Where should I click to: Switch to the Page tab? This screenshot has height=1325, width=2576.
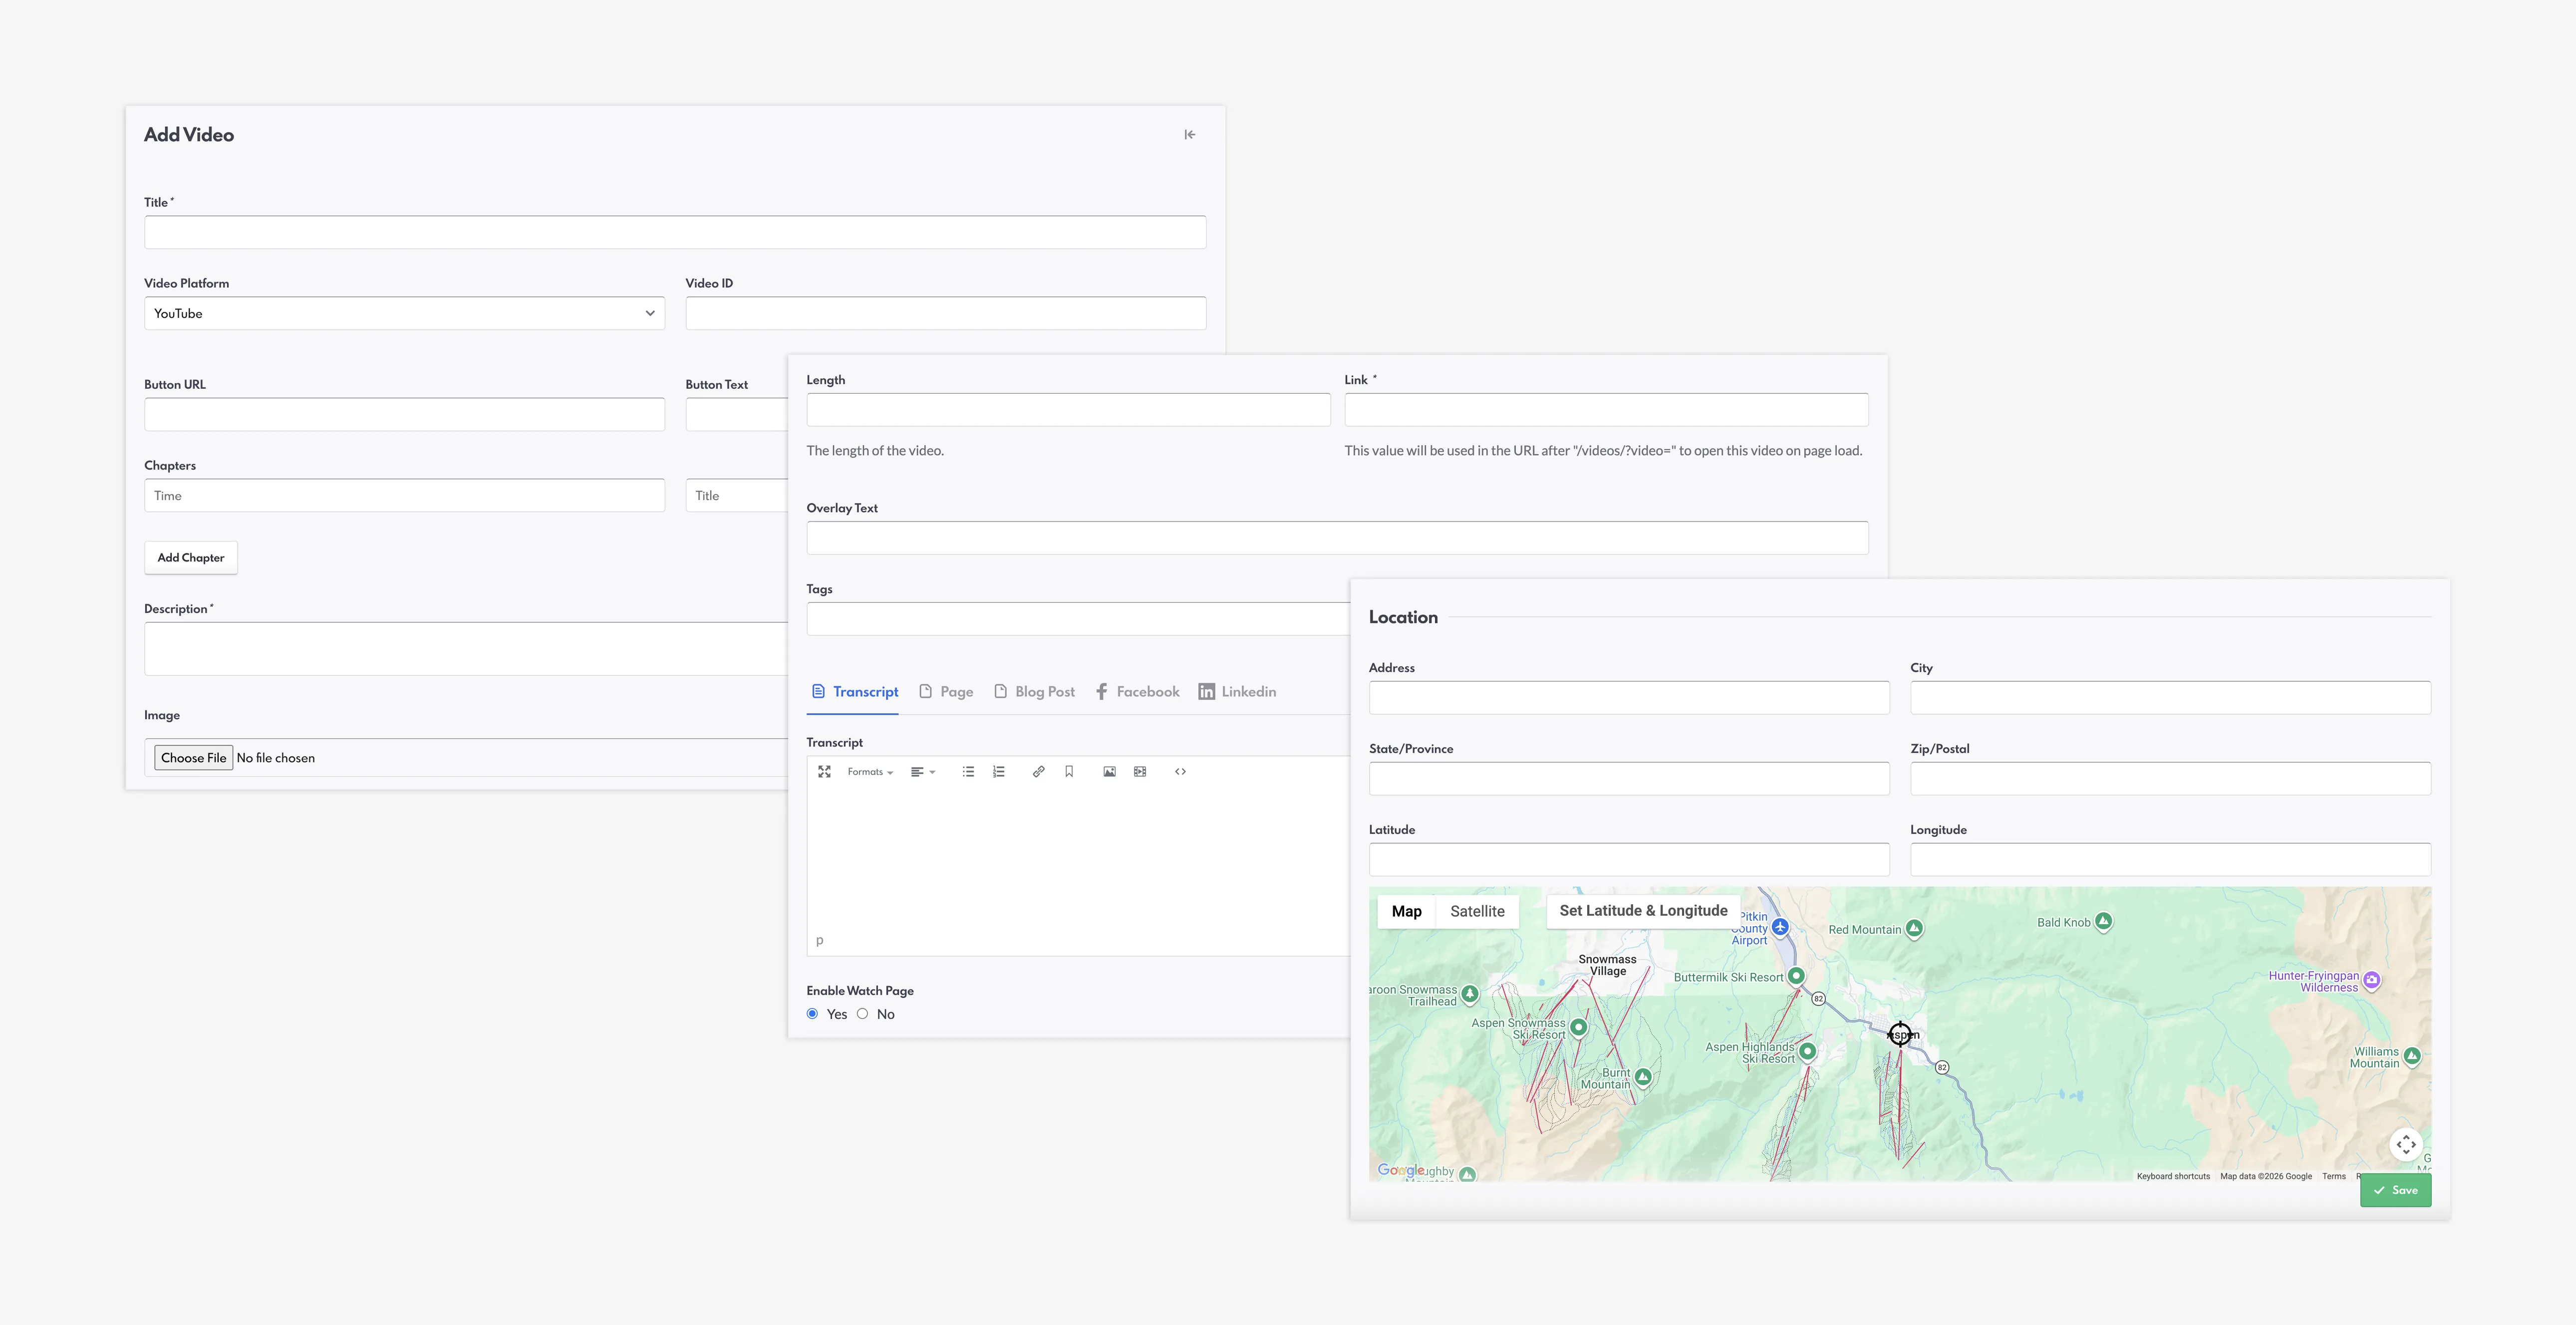click(946, 692)
